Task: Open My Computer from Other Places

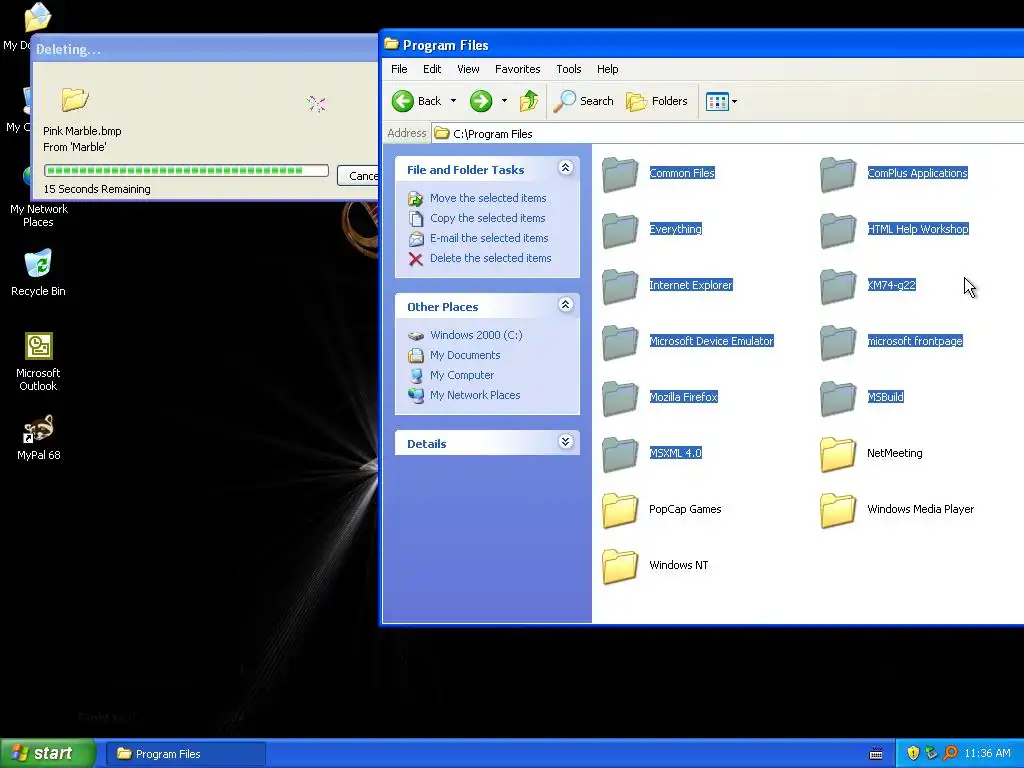Action: coord(462,376)
